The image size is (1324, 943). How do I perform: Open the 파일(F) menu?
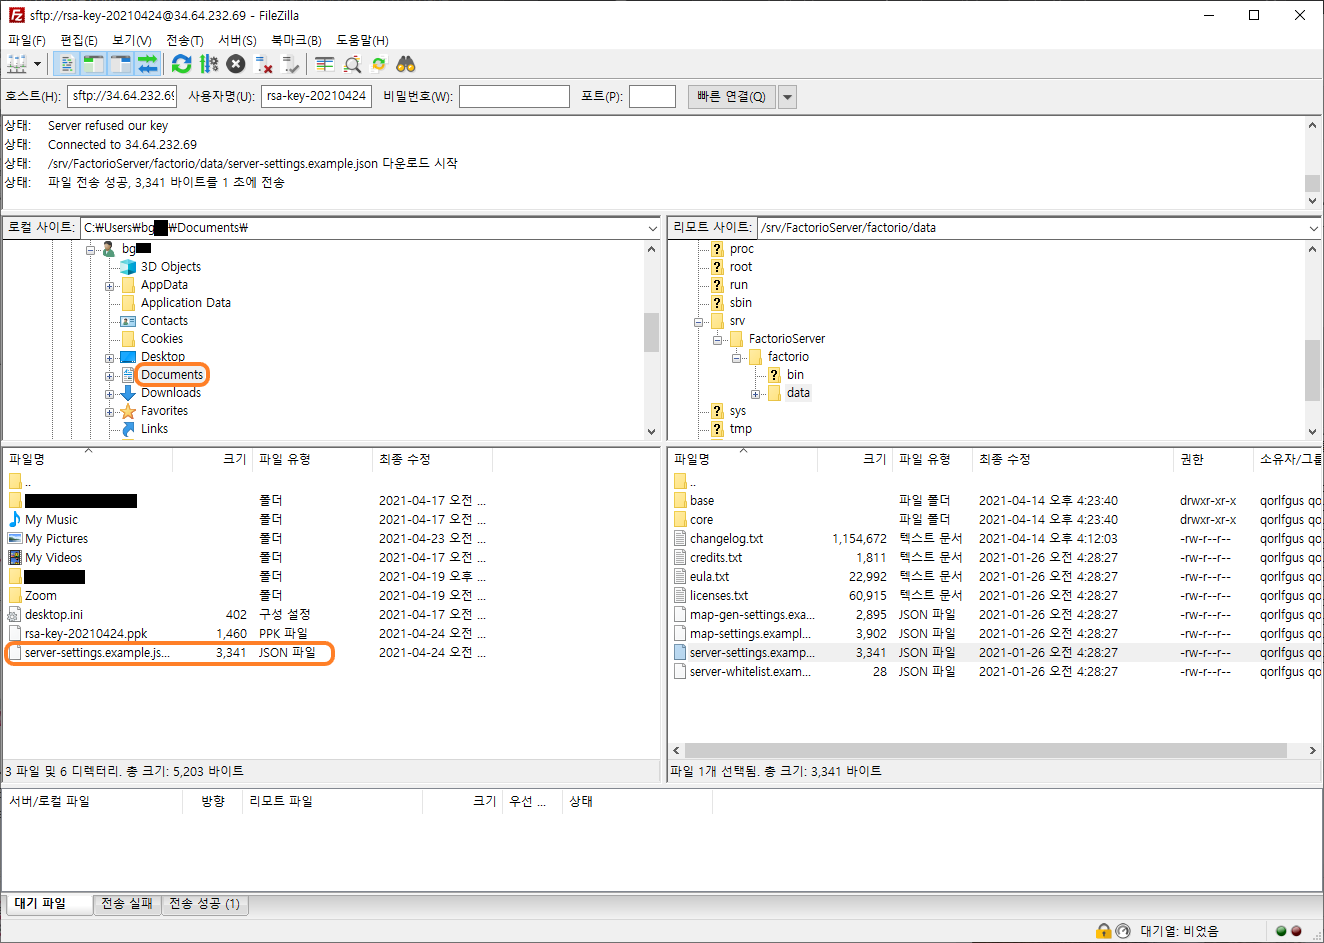[x=27, y=40]
